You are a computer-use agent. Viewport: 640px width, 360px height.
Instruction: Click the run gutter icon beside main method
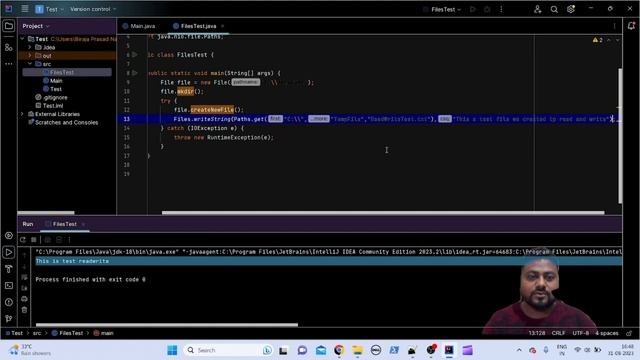[x=135, y=73]
